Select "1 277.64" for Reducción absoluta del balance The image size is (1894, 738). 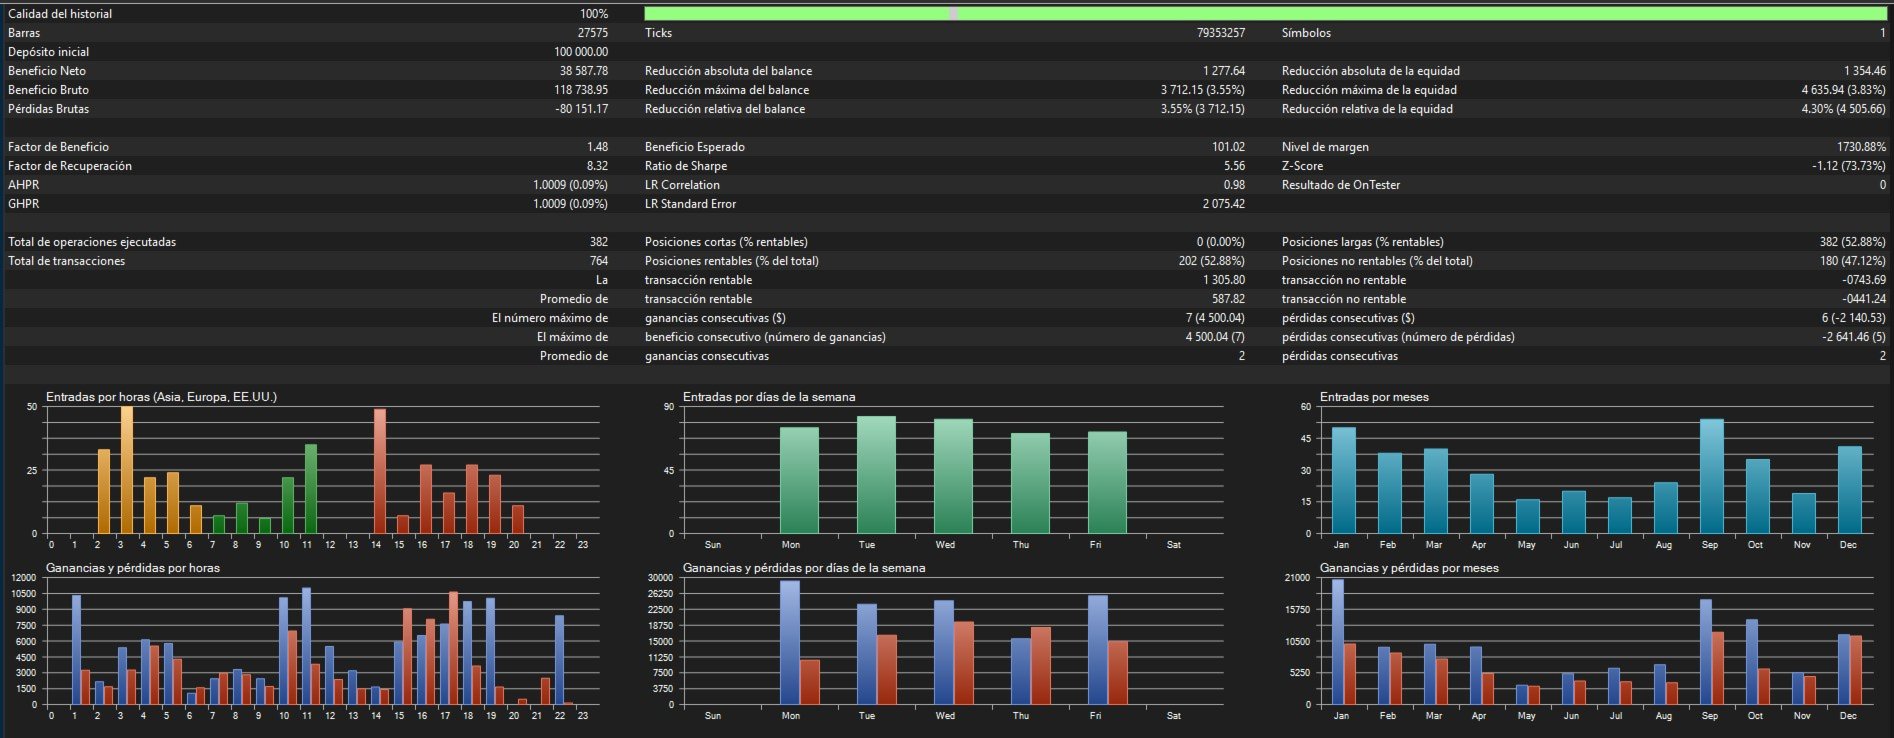1224,71
